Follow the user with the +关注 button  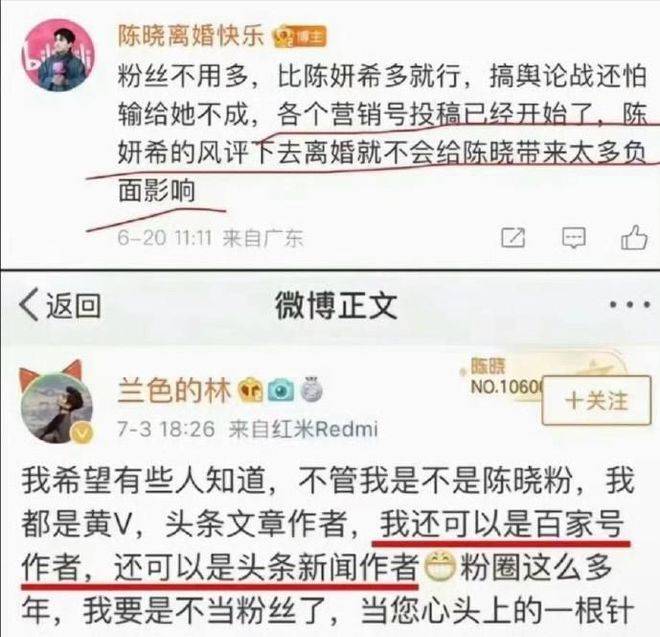(x=596, y=400)
